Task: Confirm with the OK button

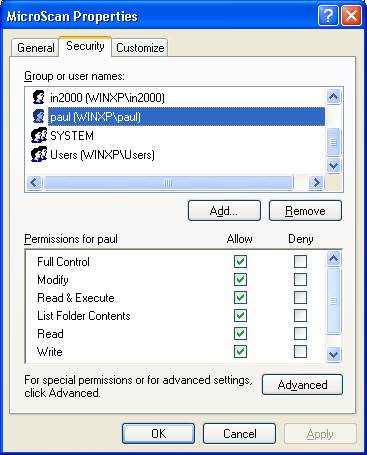Action: 158,434
